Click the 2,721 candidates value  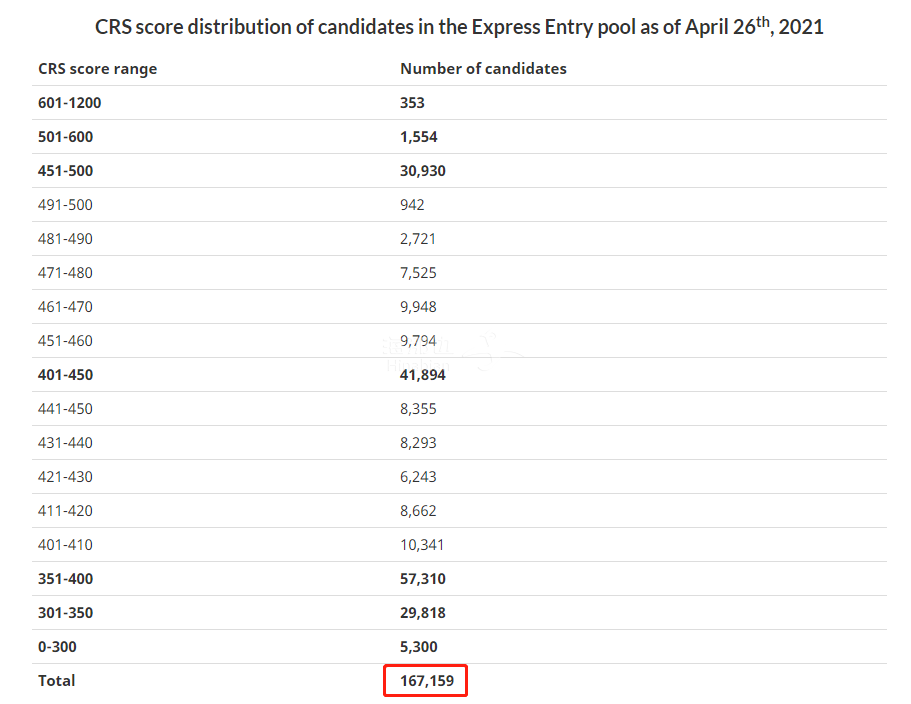(417, 239)
